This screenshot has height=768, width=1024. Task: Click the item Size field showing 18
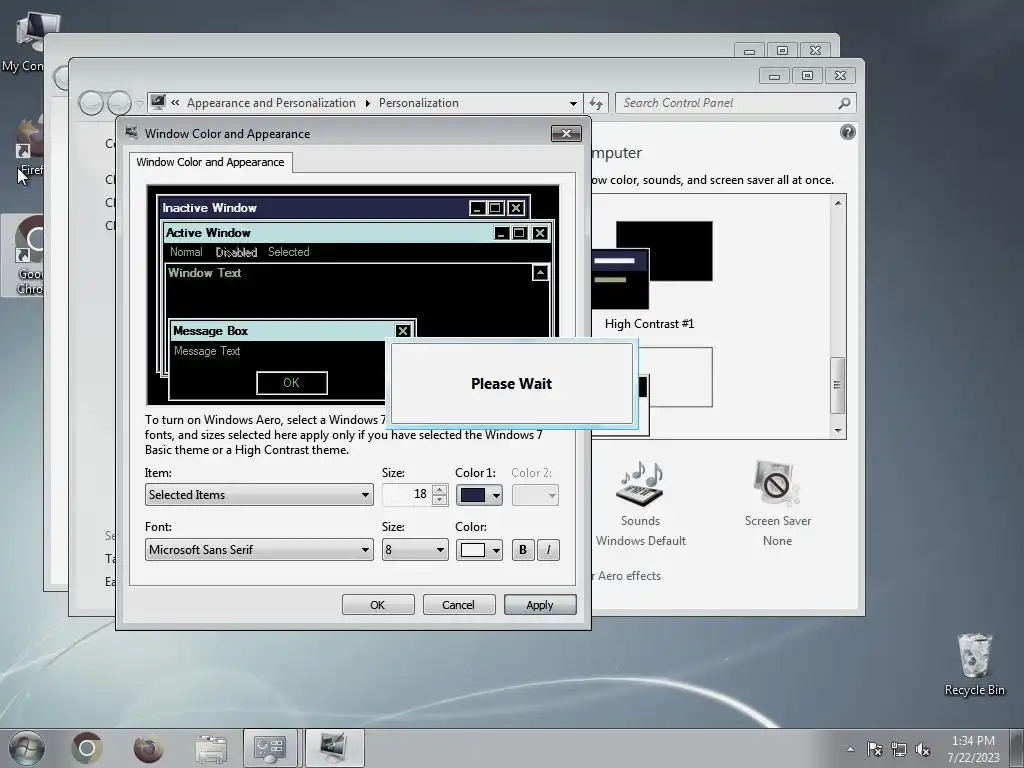[x=406, y=494]
